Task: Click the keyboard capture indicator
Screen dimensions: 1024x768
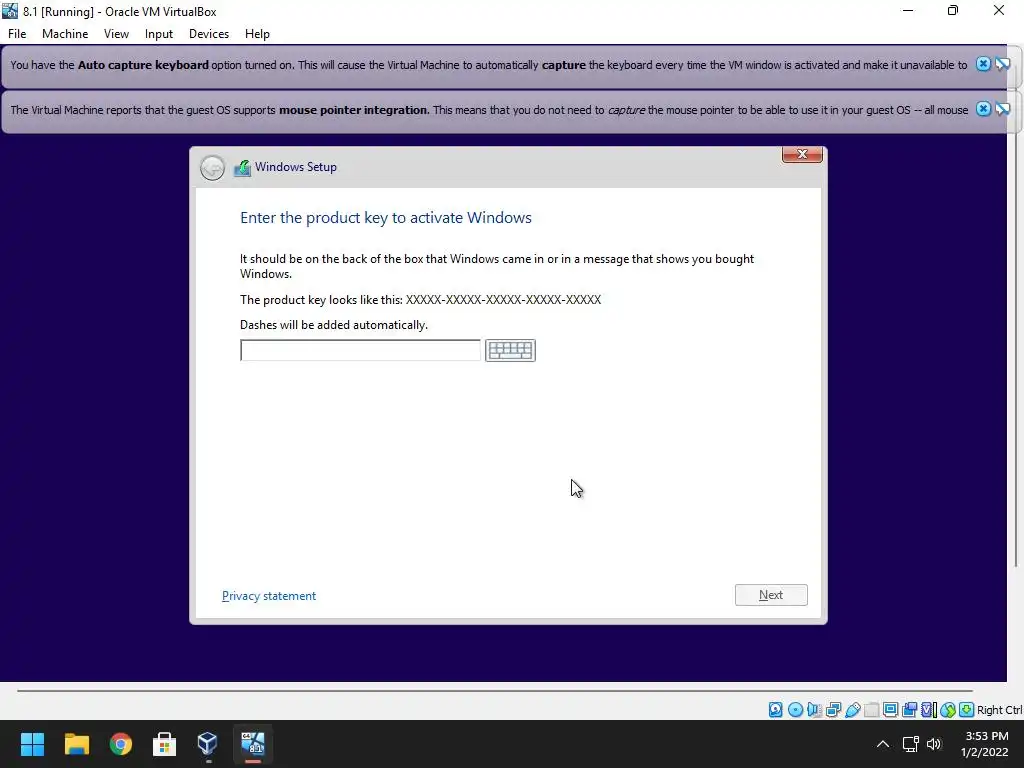Action: coord(967,709)
